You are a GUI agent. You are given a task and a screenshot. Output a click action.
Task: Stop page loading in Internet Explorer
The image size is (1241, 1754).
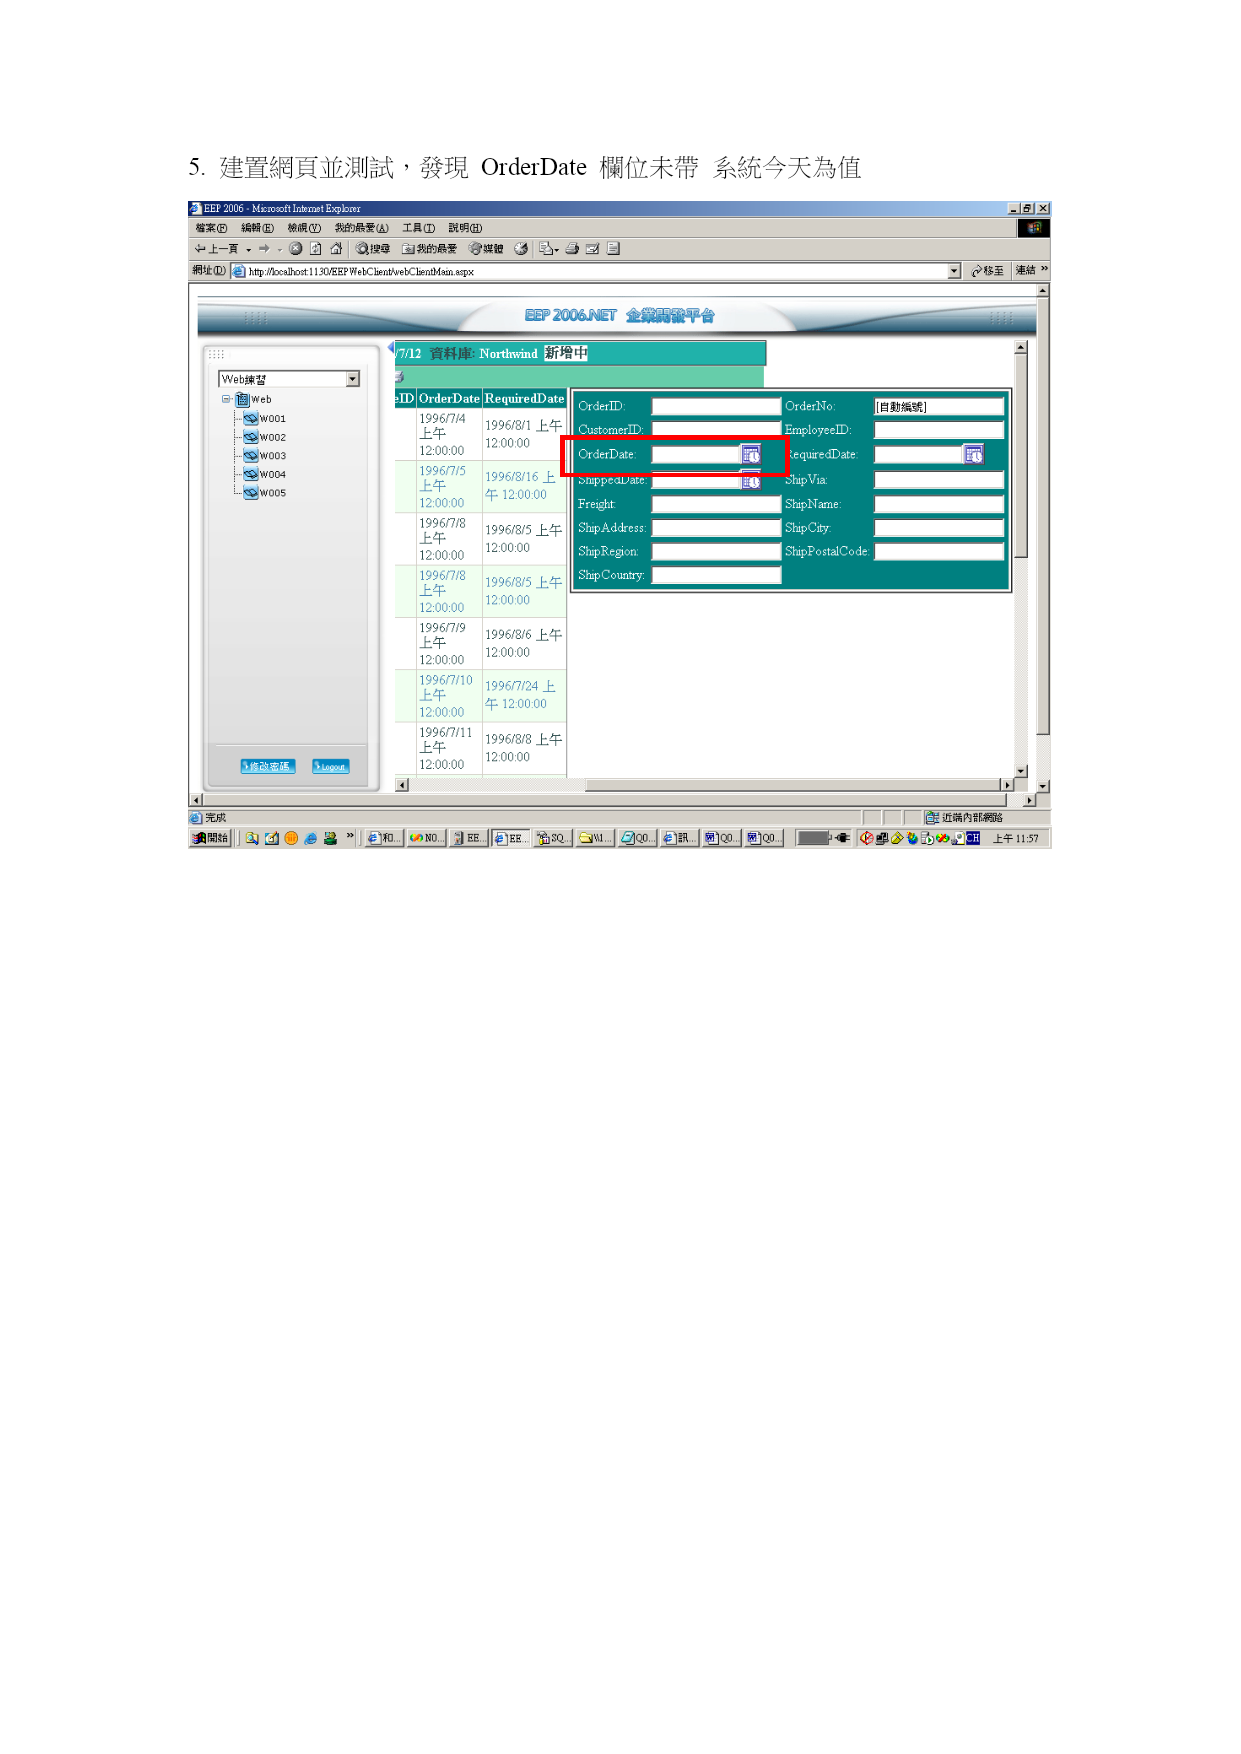[296, 249]
